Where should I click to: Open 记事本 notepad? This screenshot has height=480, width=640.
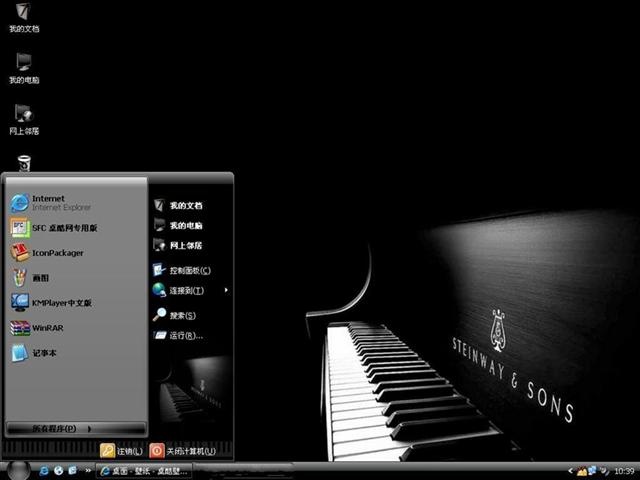(33, 353)
